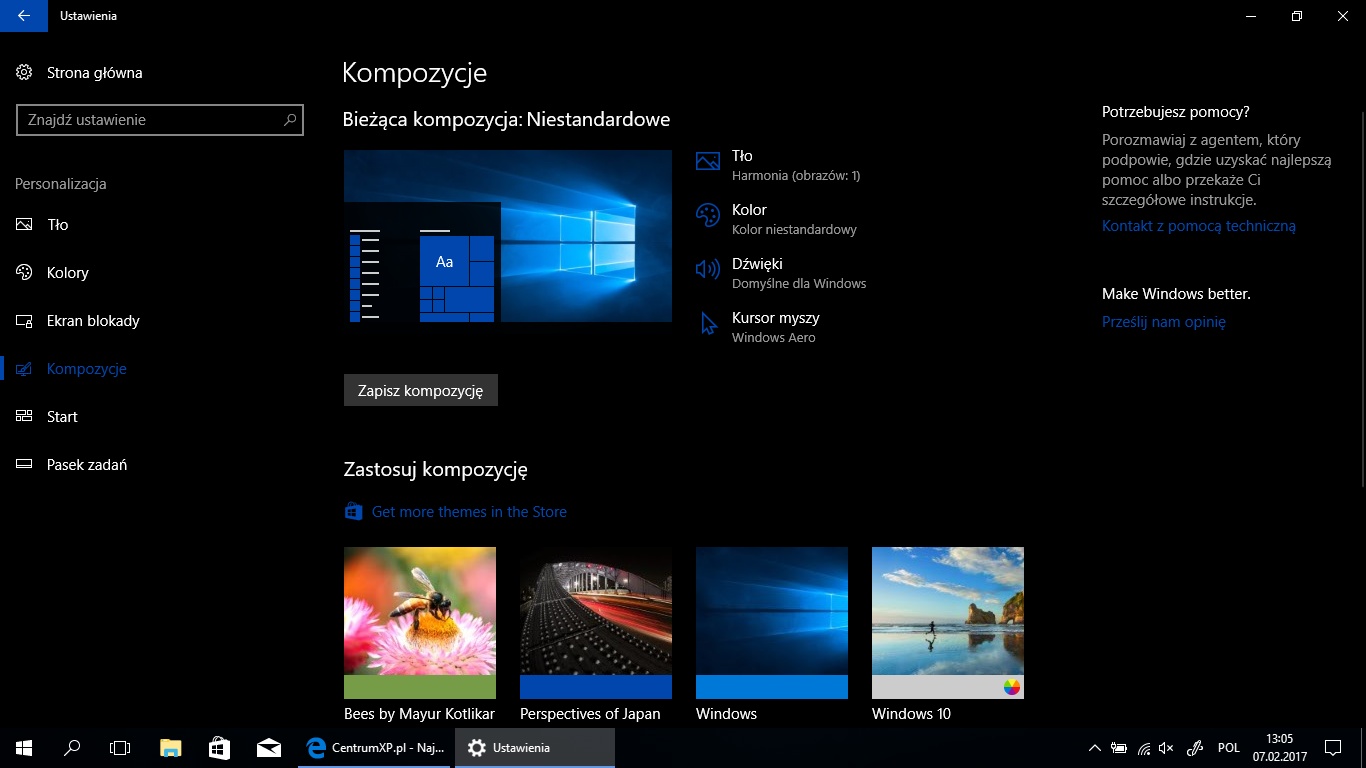This screenshot has height=768, width=1366.
Task: Open clock showing 13:05 07.02.2017
Action: 1279,747
